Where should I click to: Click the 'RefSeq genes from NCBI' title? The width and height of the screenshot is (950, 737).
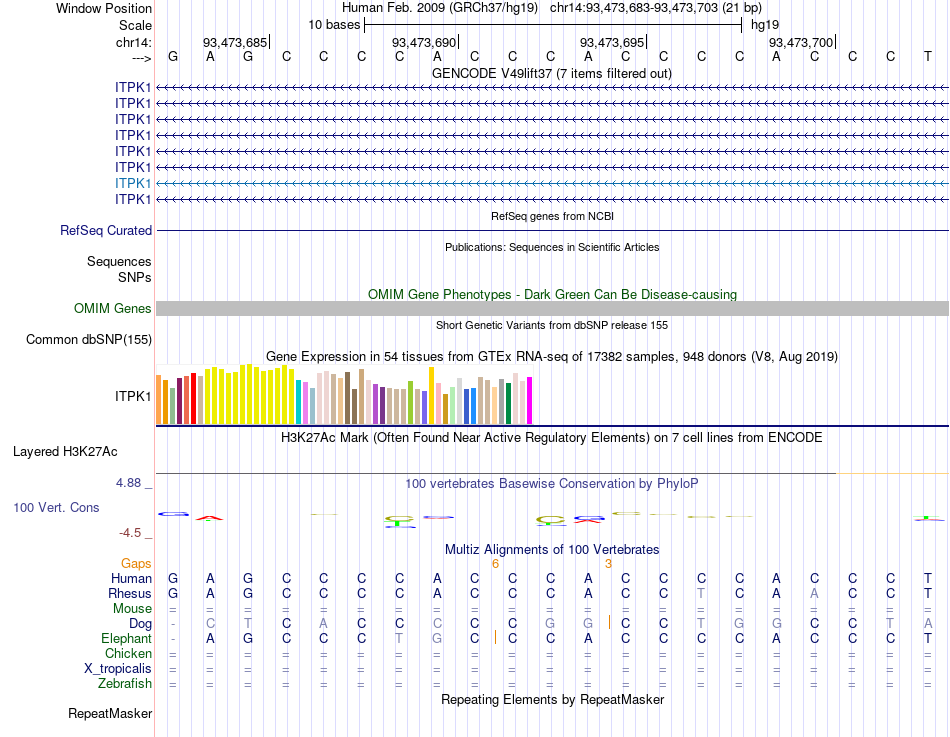[x=553, y=216]
